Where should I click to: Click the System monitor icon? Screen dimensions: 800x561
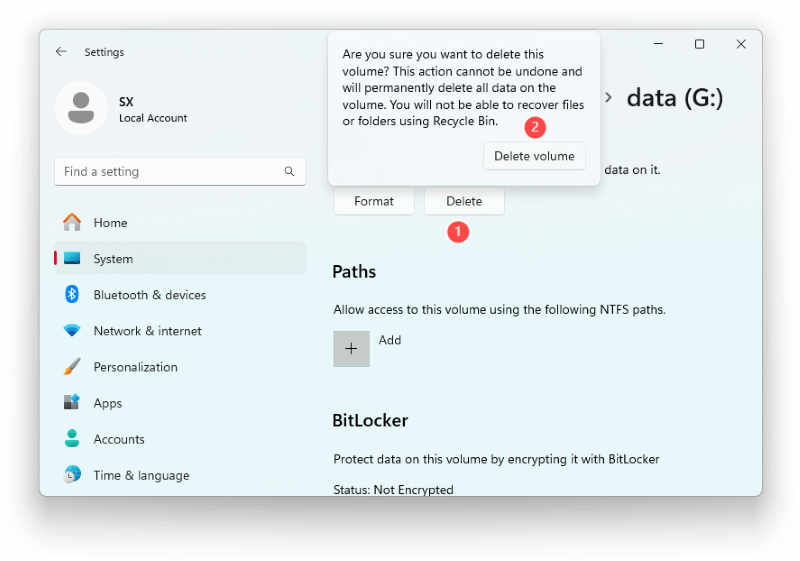tap(72, 258)
